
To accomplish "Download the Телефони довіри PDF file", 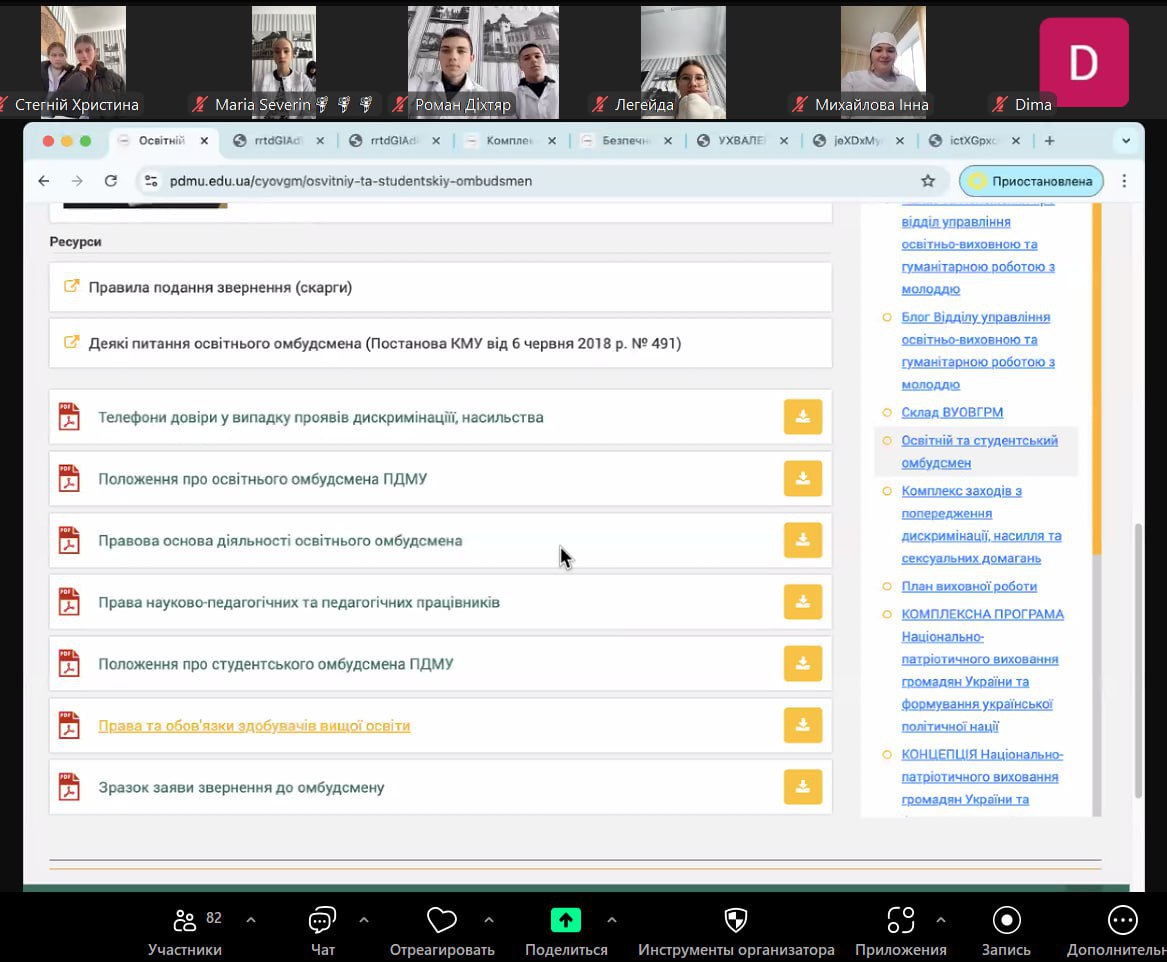I will tap(802, 417).
